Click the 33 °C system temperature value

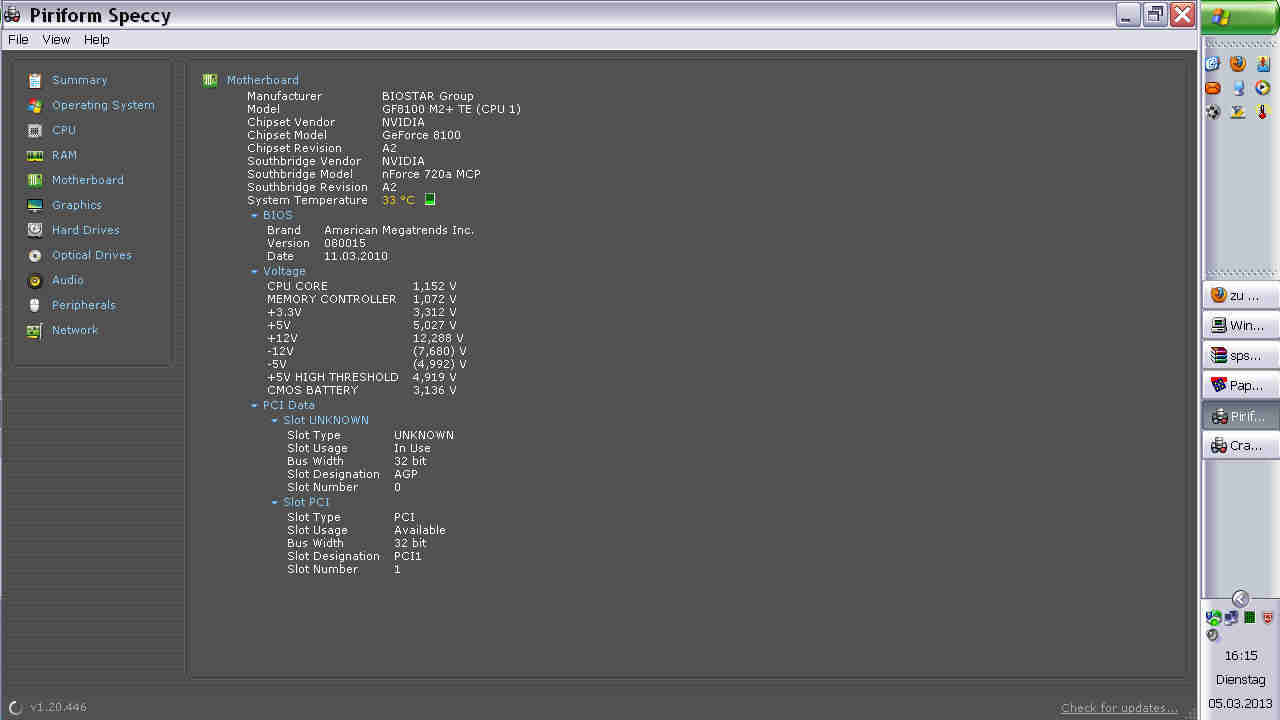[398, 200]
